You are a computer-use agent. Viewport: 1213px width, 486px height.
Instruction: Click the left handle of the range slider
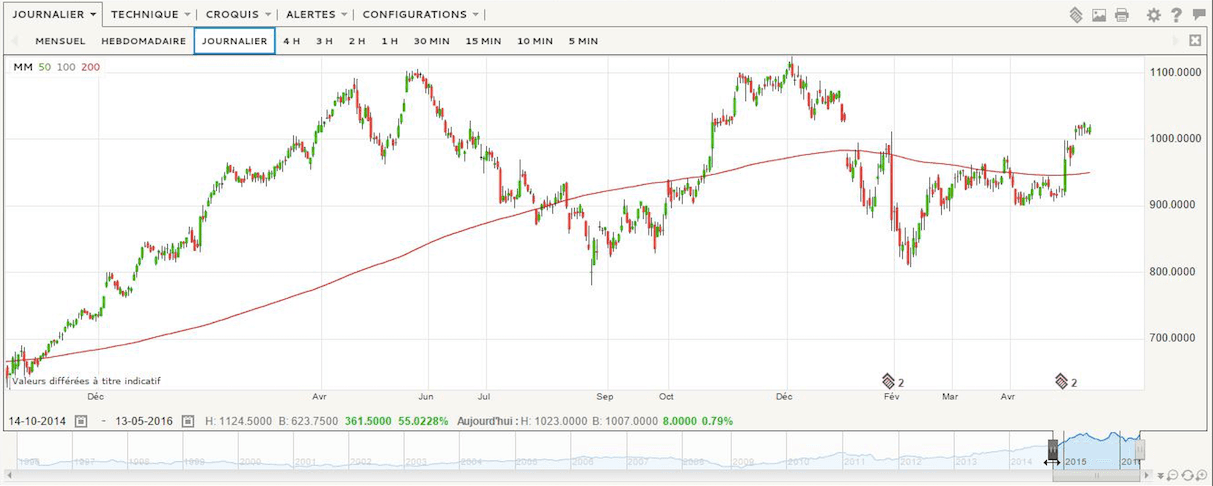pos(1052,449)
